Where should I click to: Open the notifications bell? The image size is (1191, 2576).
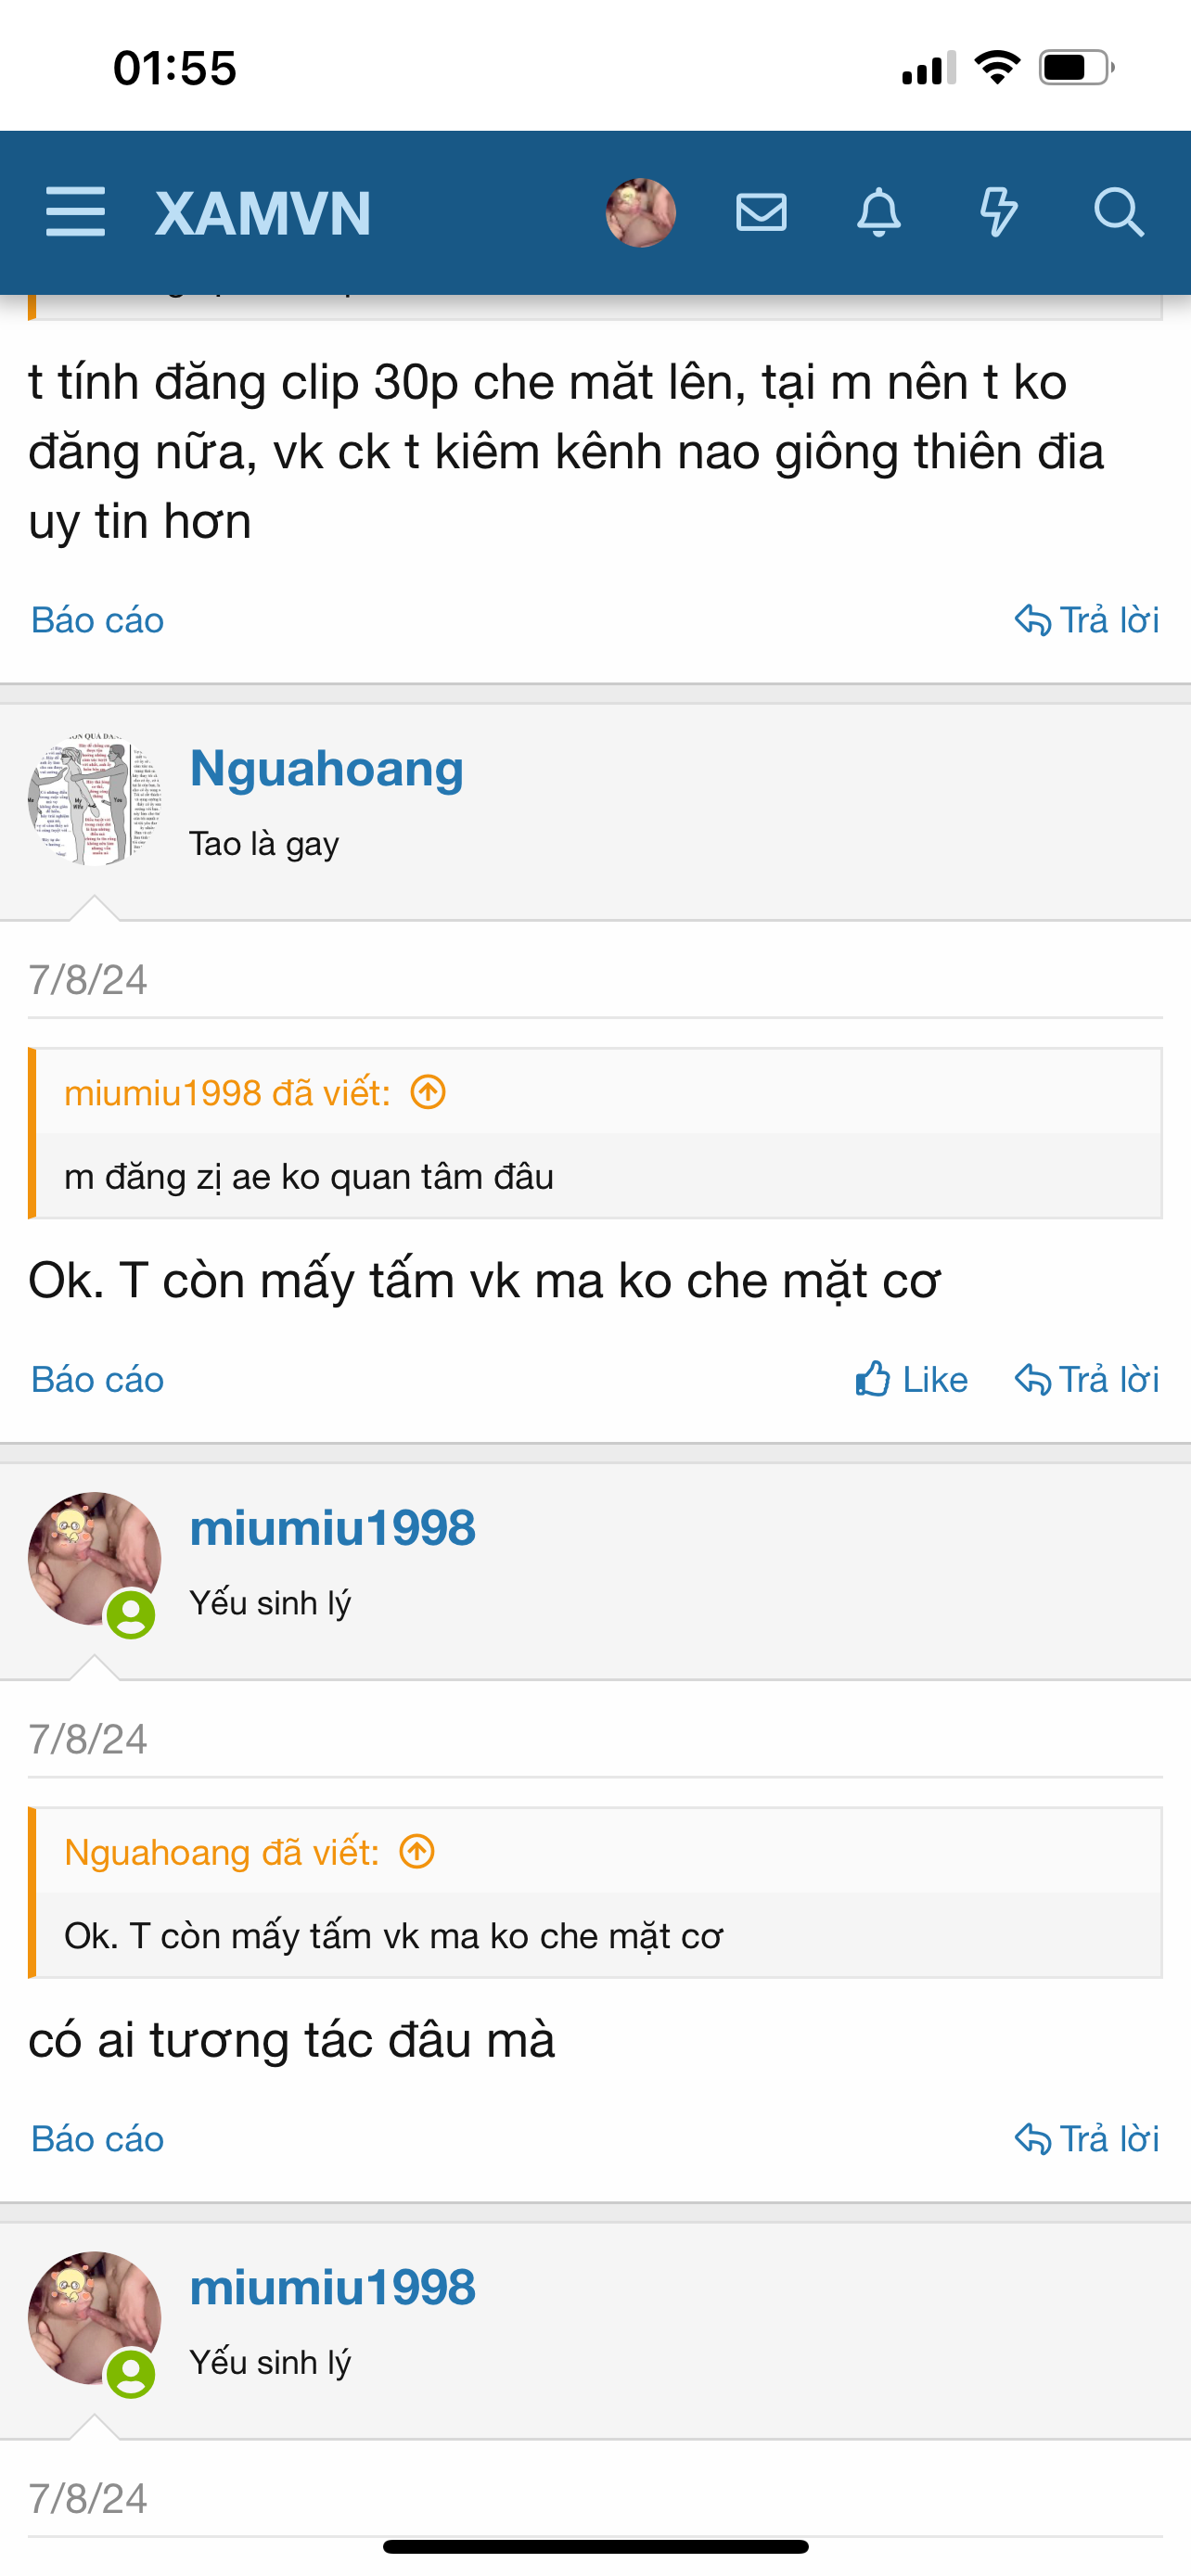[x=879, y=212]
